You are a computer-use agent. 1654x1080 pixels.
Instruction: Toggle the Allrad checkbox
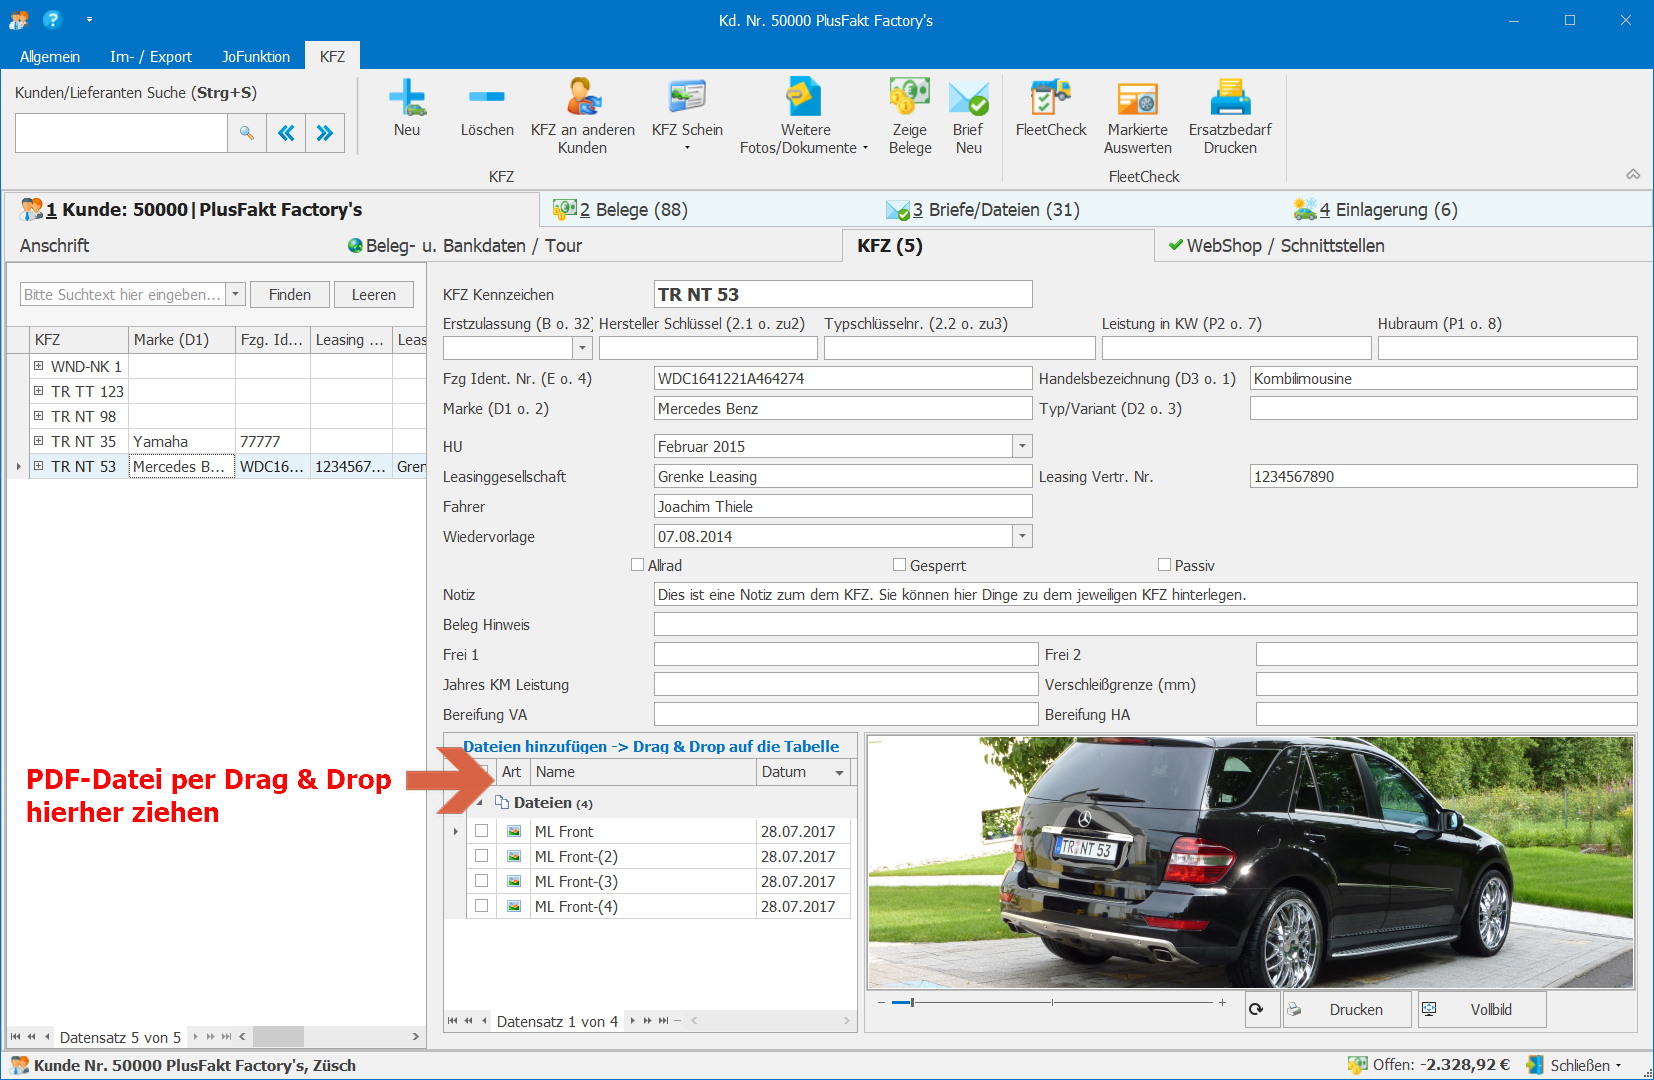pyautogui.click(x=637, y=565)
